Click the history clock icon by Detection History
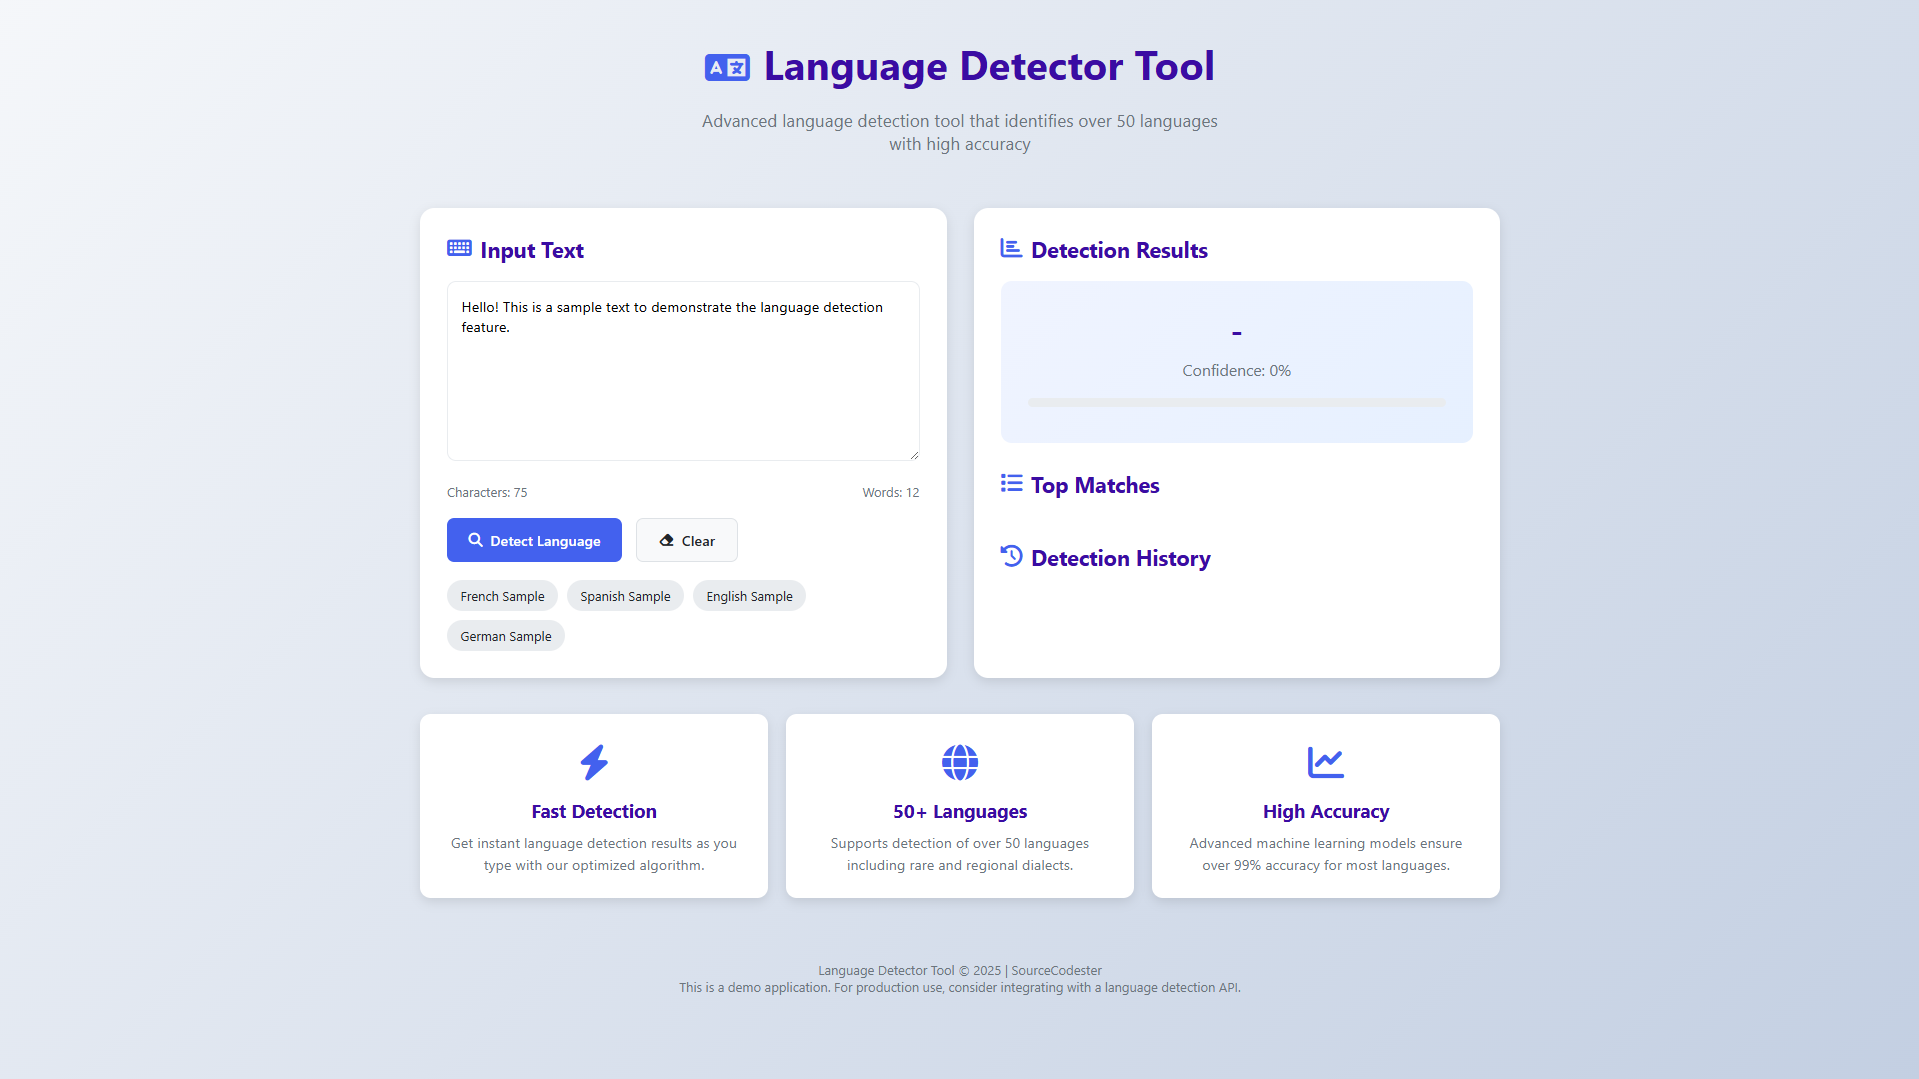Viewport: 1919px width, 1079px height. (x=1011, y=556)
